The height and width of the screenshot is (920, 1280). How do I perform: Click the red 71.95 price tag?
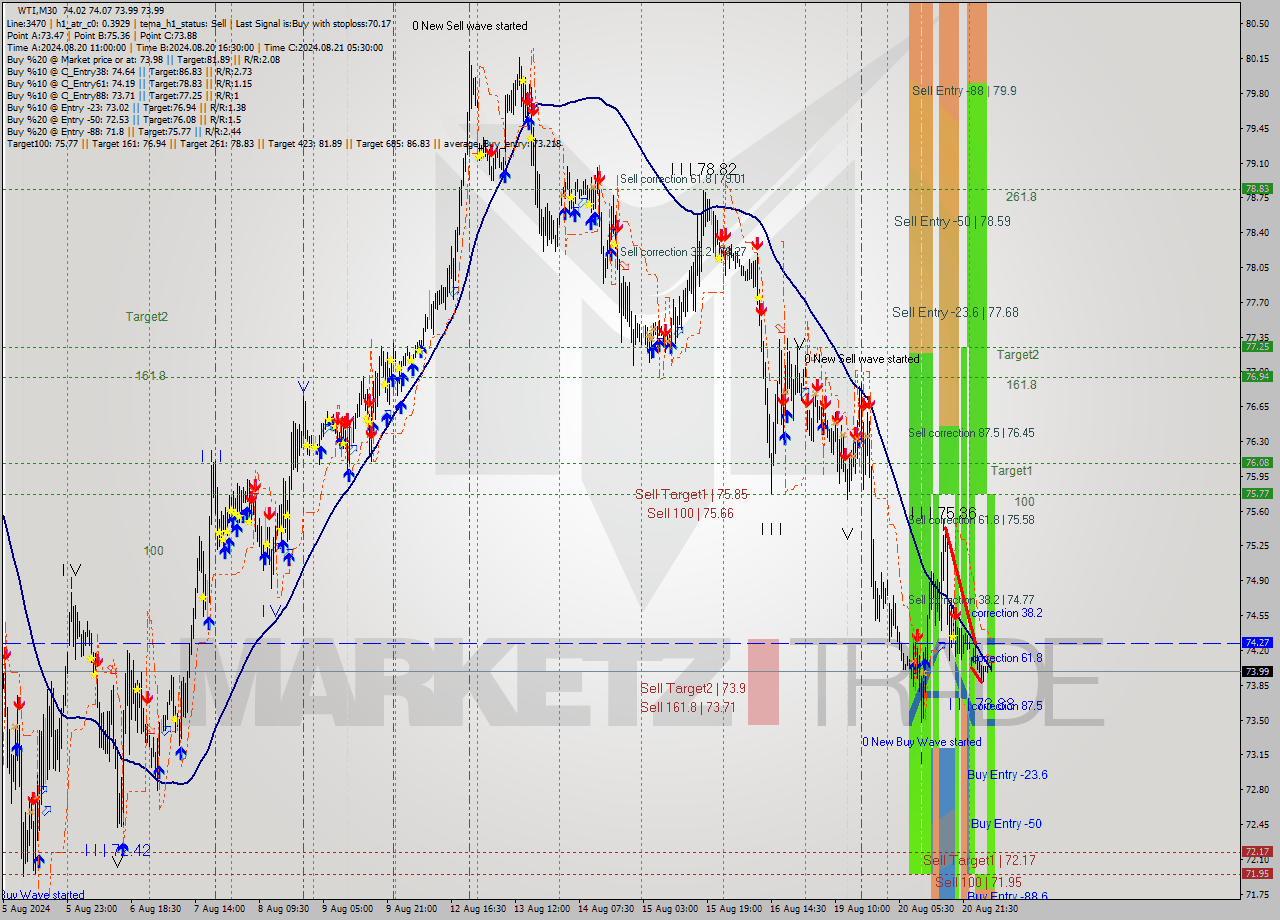point(1257,874)
